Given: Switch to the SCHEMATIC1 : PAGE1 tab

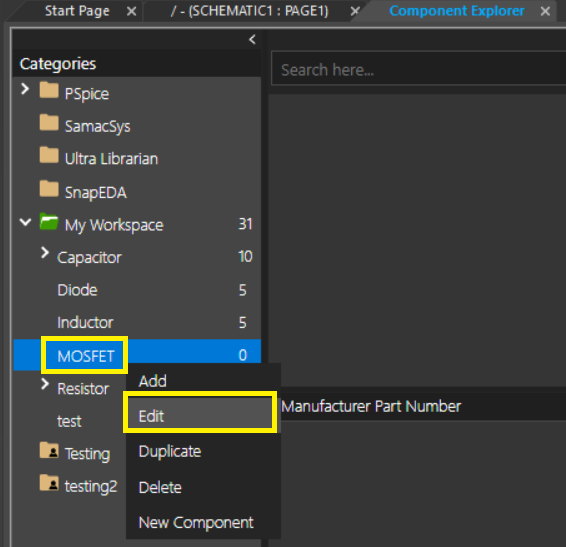Looking at the screenshot, I should (250, 11).
